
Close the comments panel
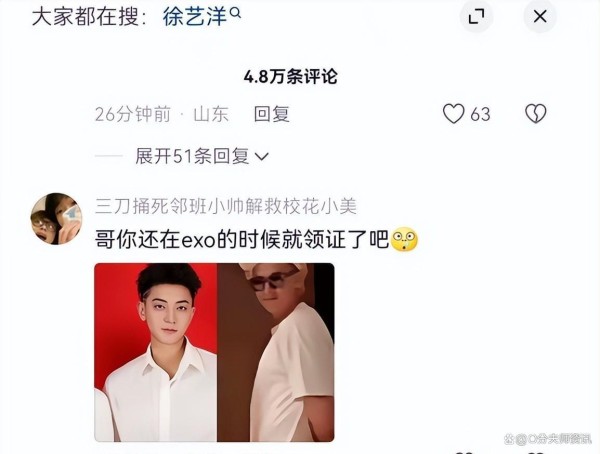(x=540, y=16)
